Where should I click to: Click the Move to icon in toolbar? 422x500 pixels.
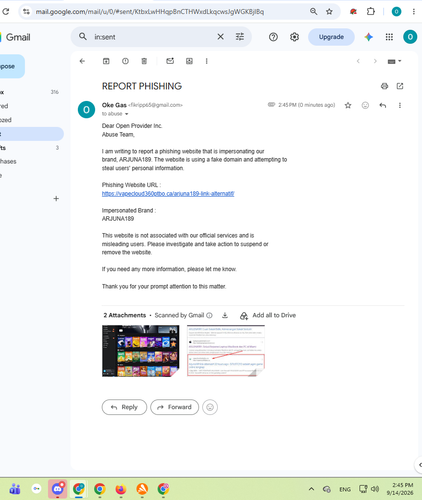[x=189, y=61]
